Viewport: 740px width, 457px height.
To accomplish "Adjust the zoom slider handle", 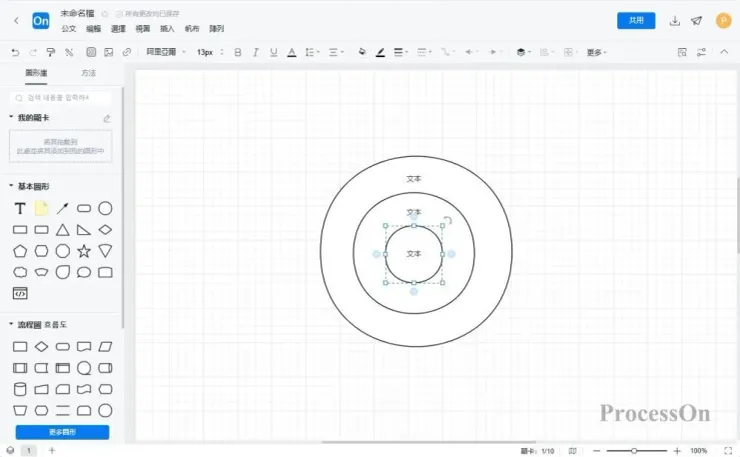I will pos(634,451).
